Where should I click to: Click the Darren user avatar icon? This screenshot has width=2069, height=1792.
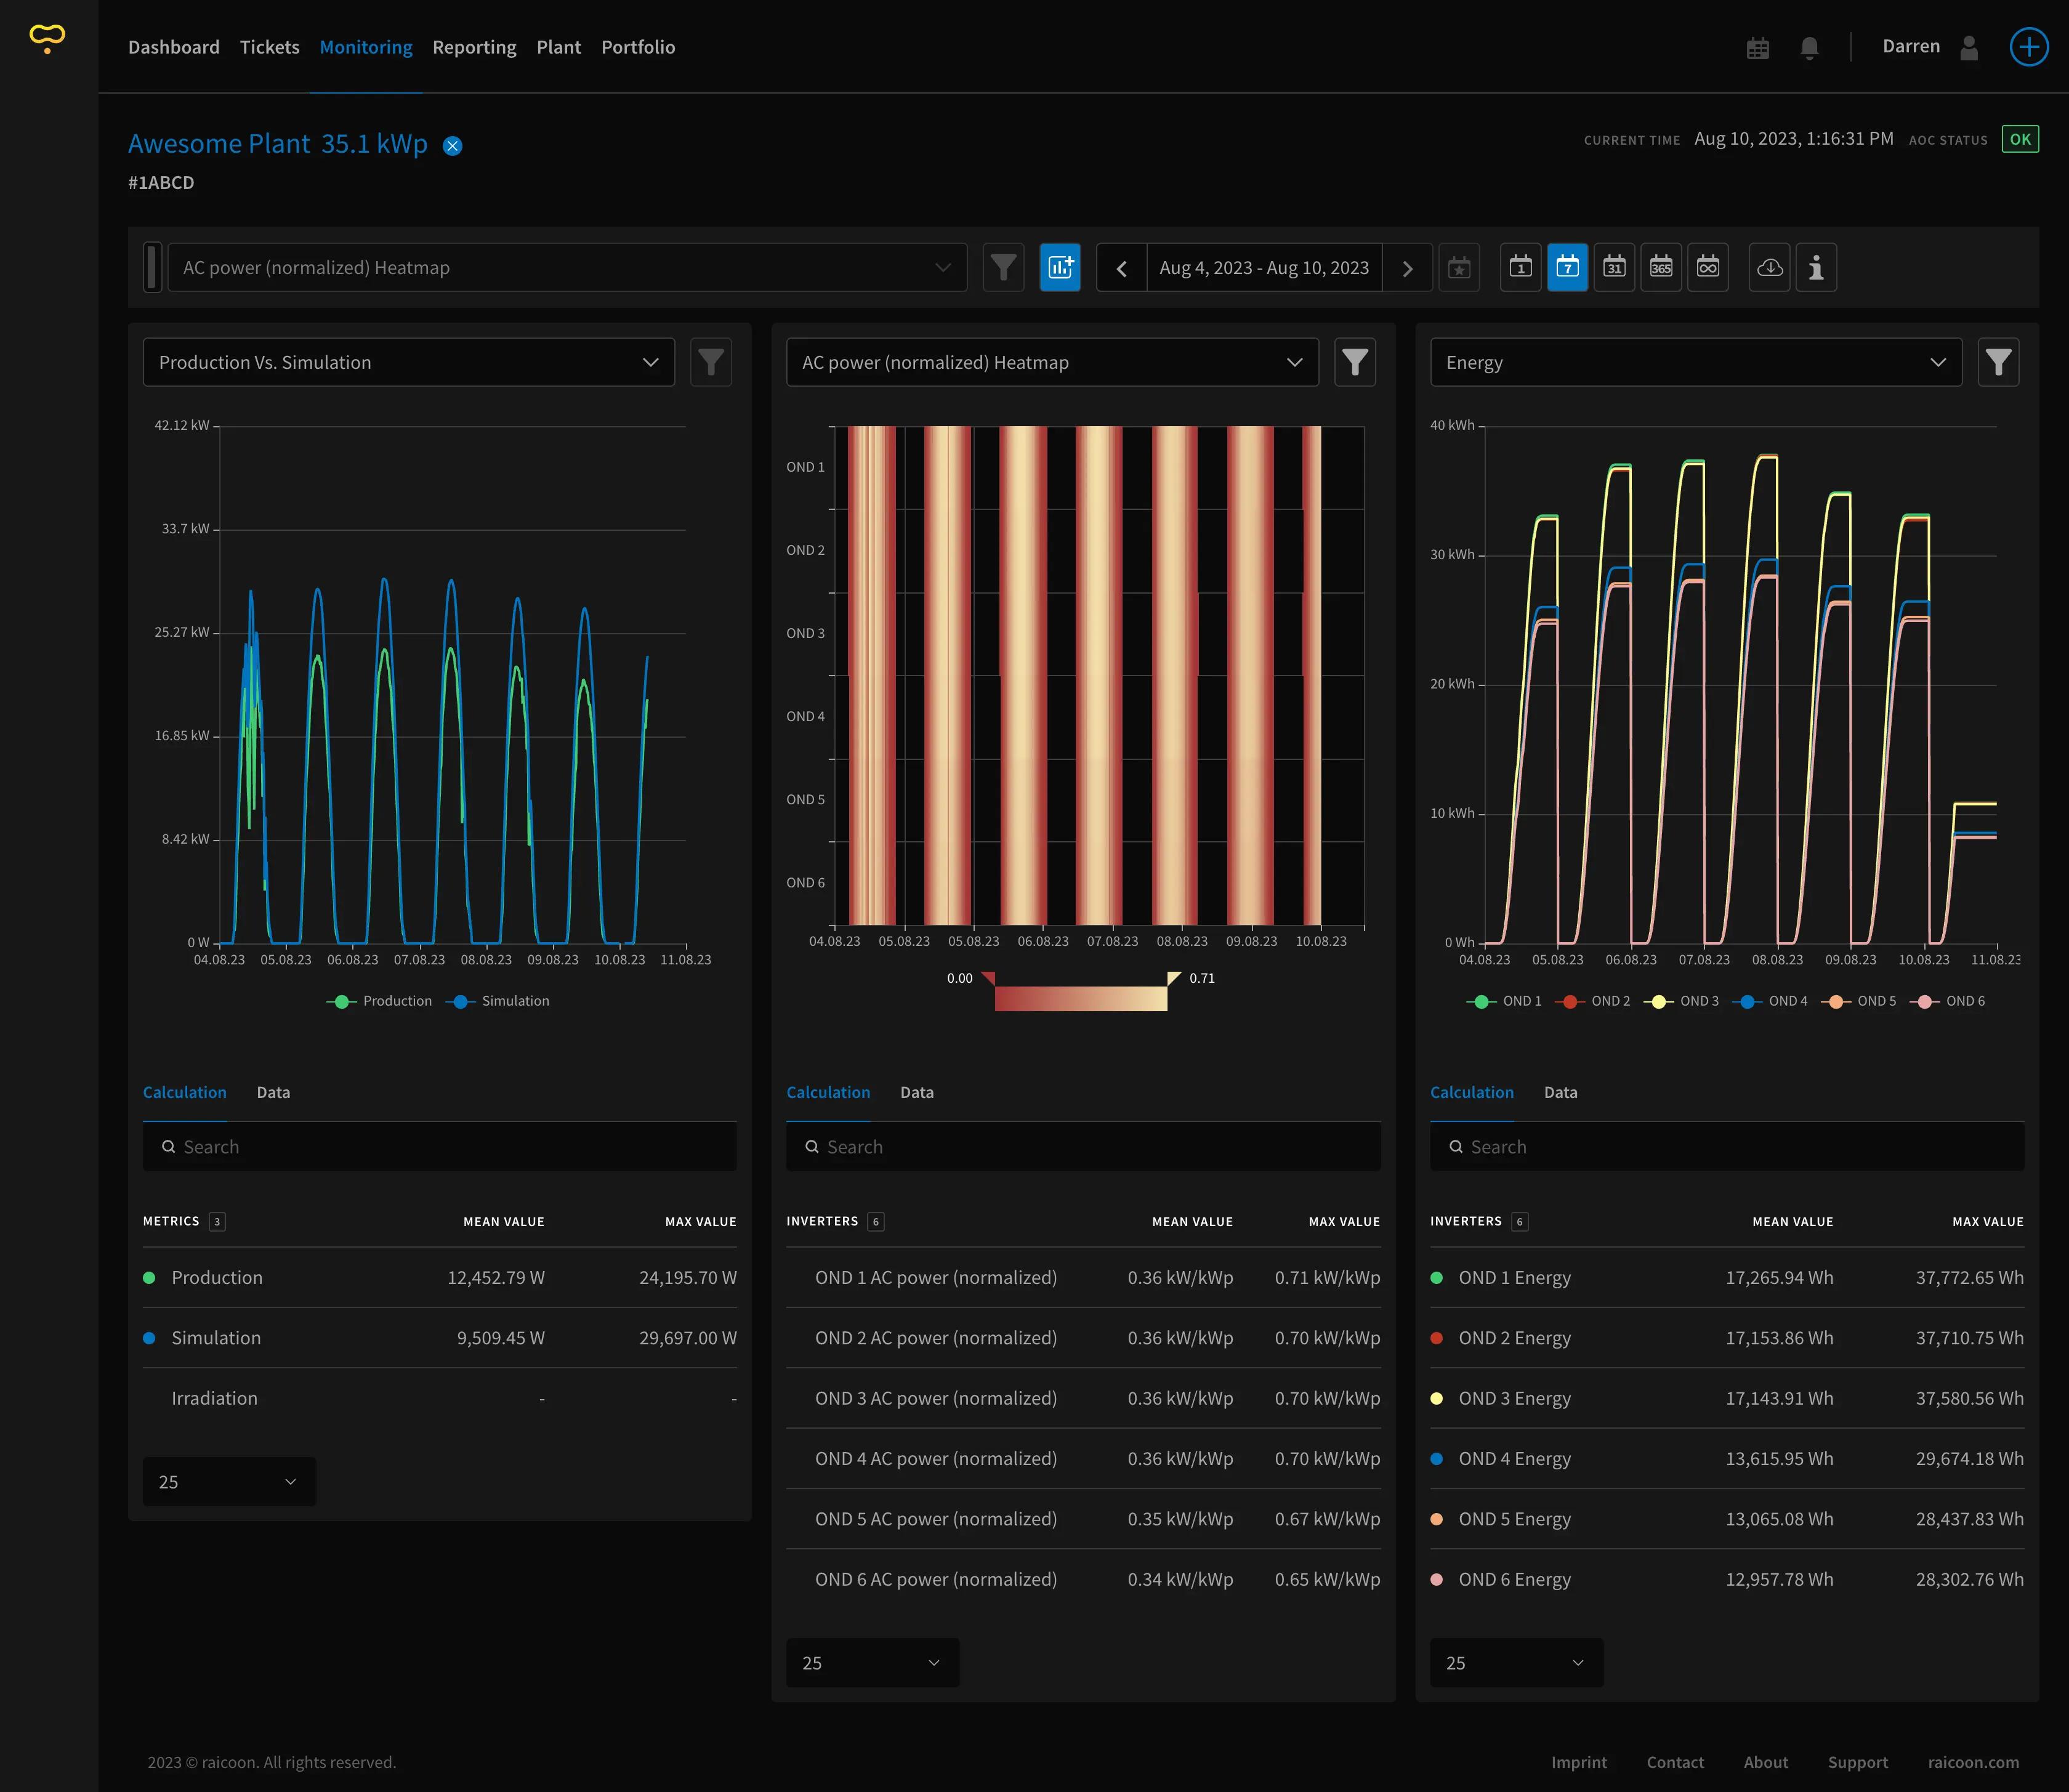pos(1969,48)
